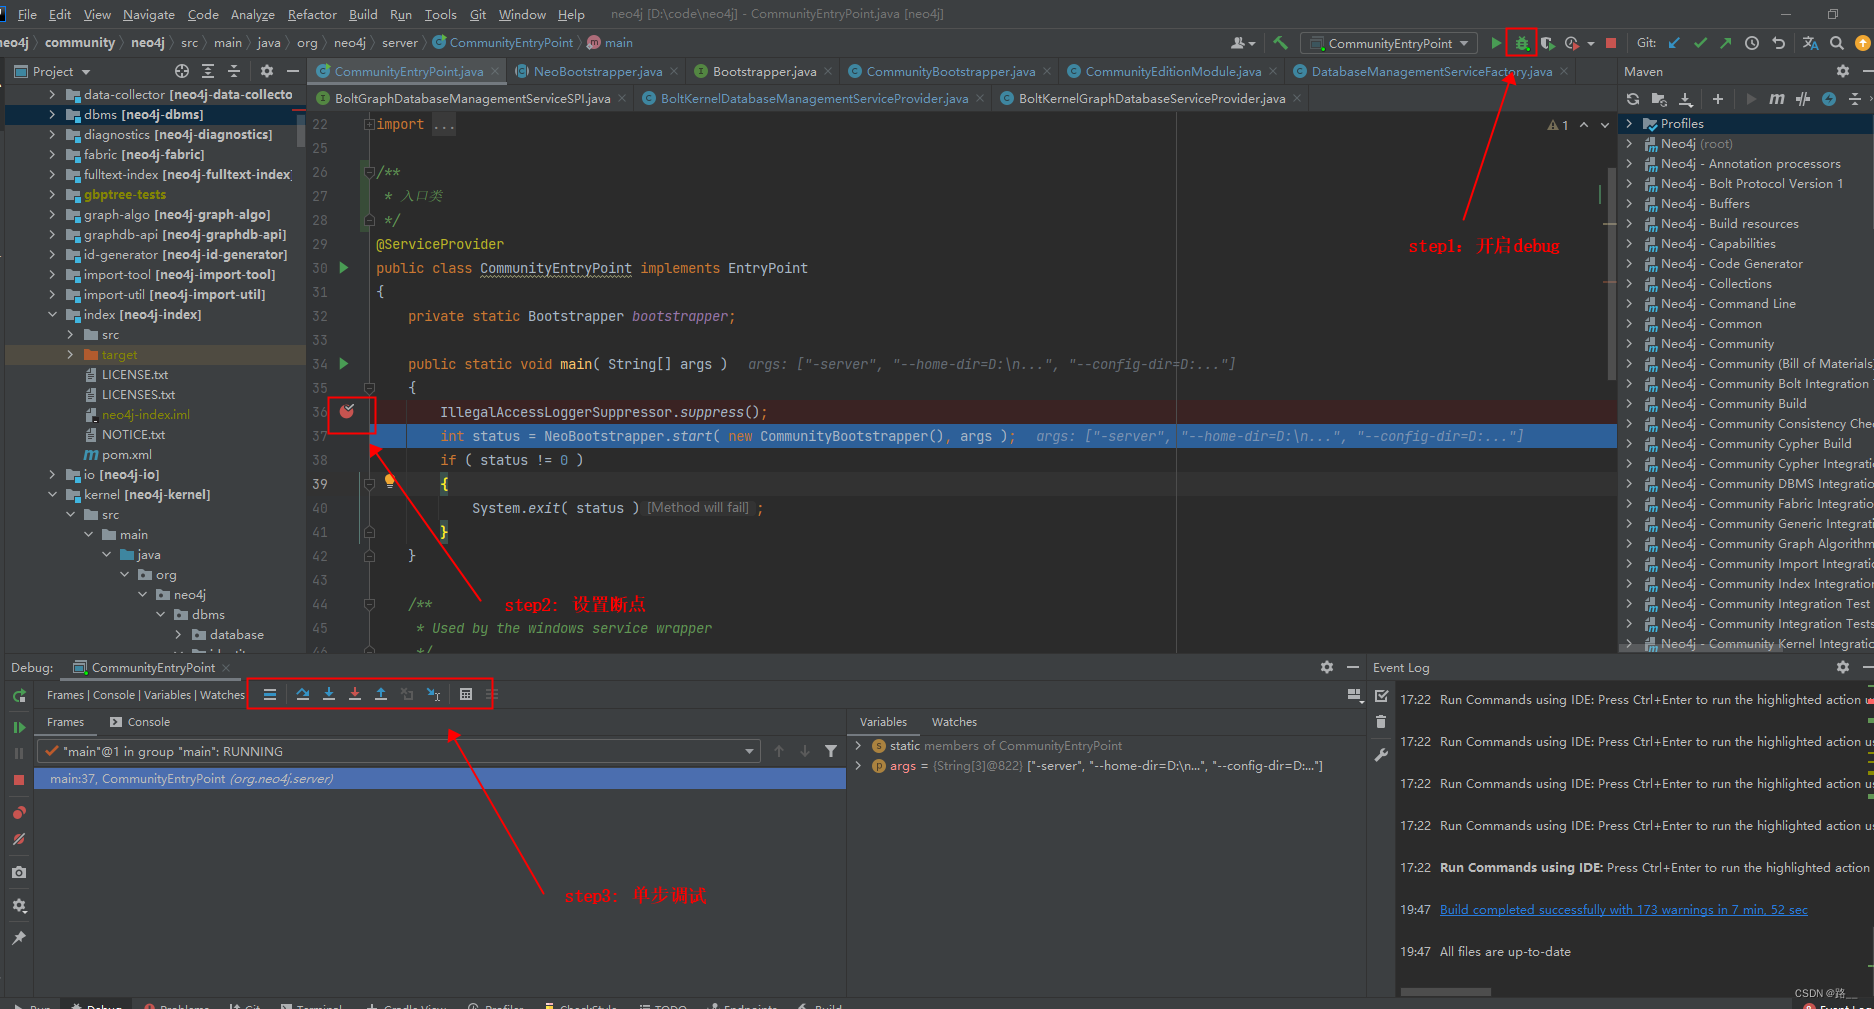Run to Cursor in debugger toolbar

(x=433, y=694)
